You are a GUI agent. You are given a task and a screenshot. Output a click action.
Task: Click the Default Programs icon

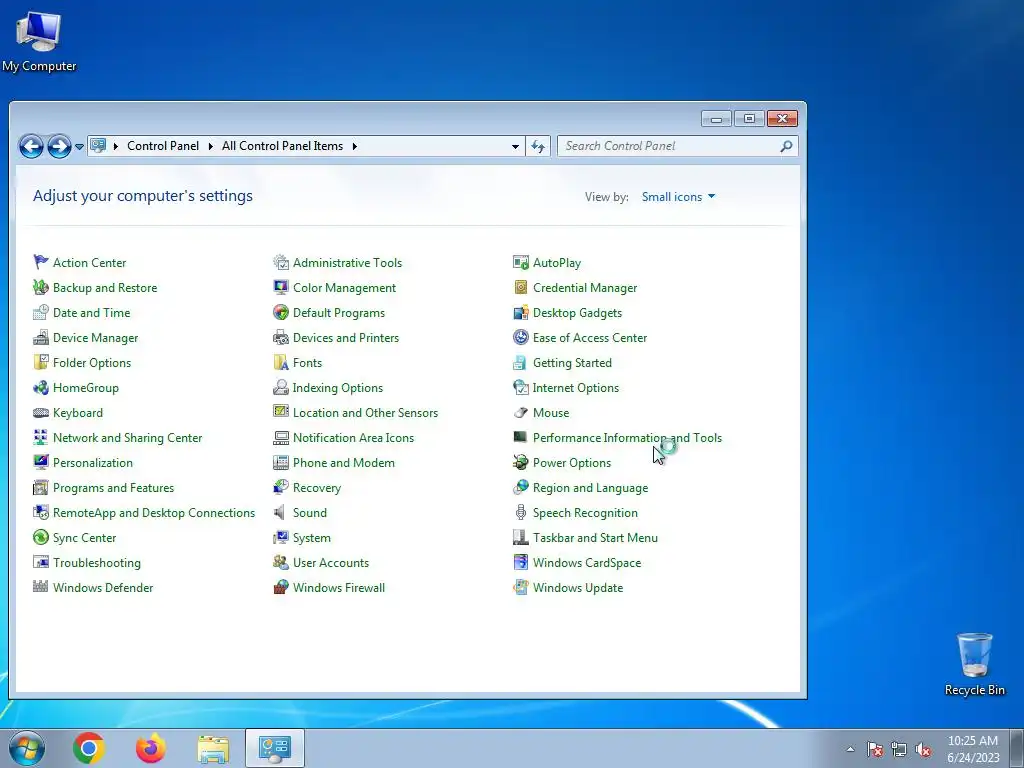point(281,312)
